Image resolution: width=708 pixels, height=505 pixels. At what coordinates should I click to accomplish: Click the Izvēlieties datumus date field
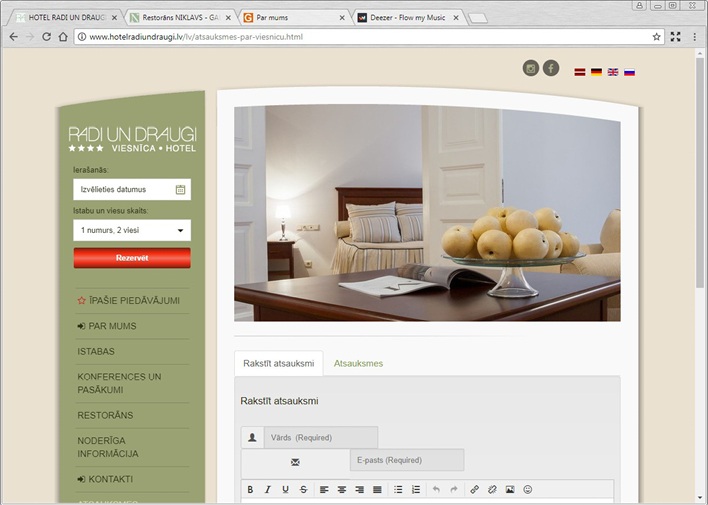point(132,189)
